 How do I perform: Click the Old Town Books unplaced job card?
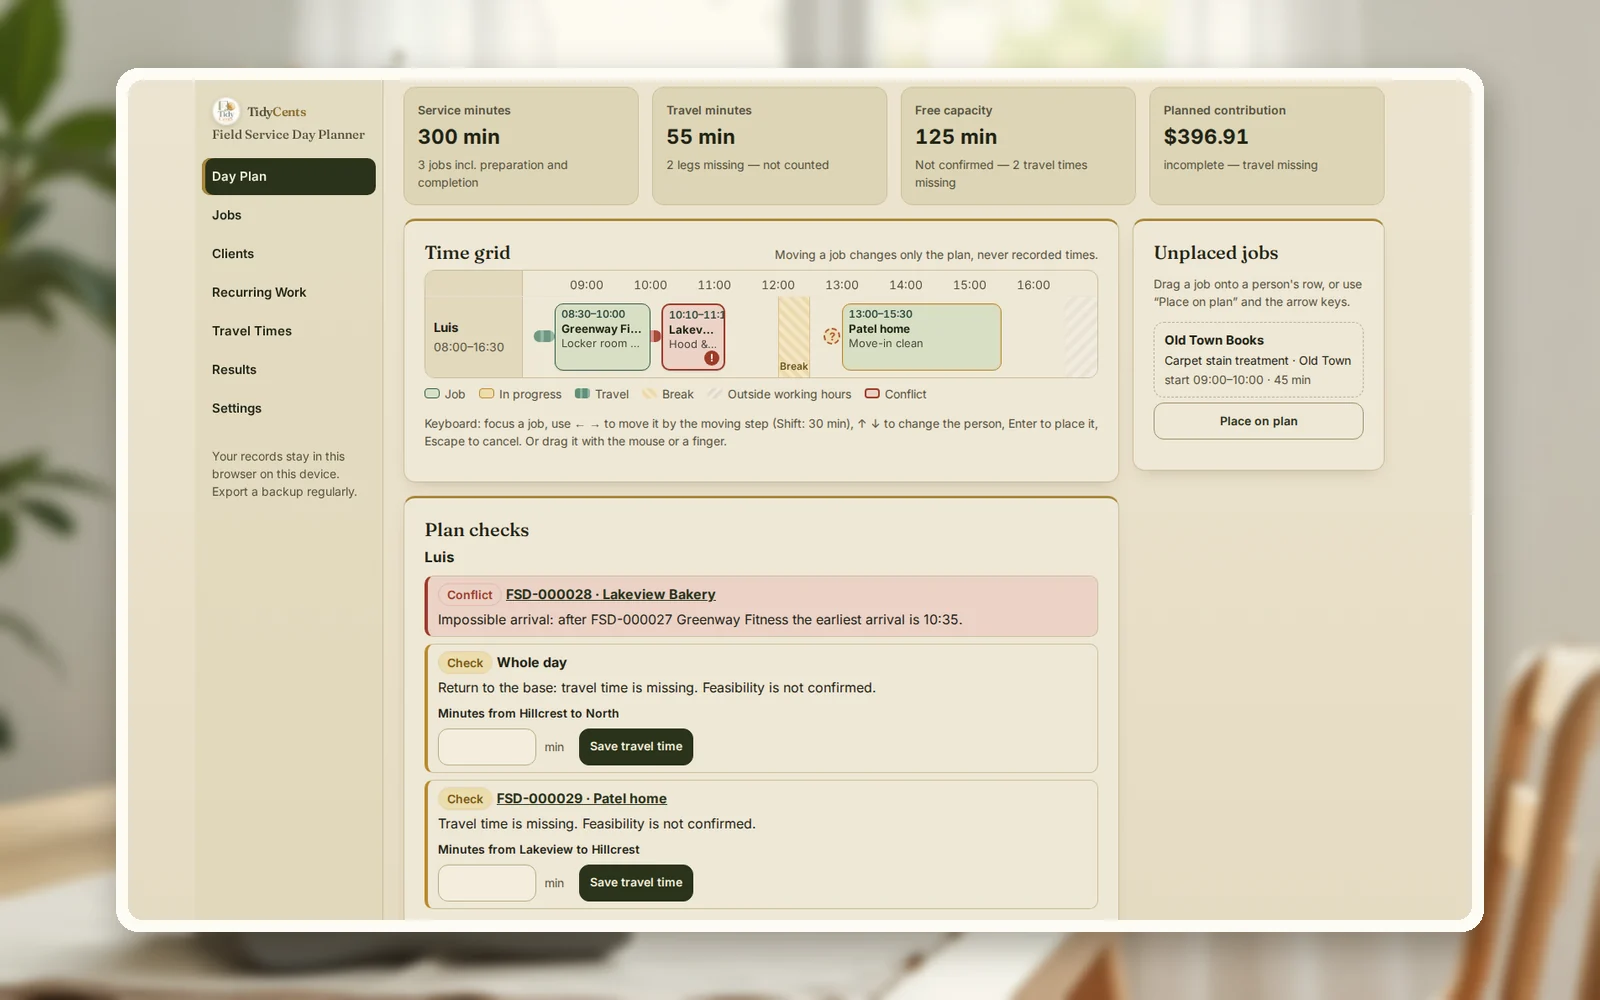tap(1258, 360)
